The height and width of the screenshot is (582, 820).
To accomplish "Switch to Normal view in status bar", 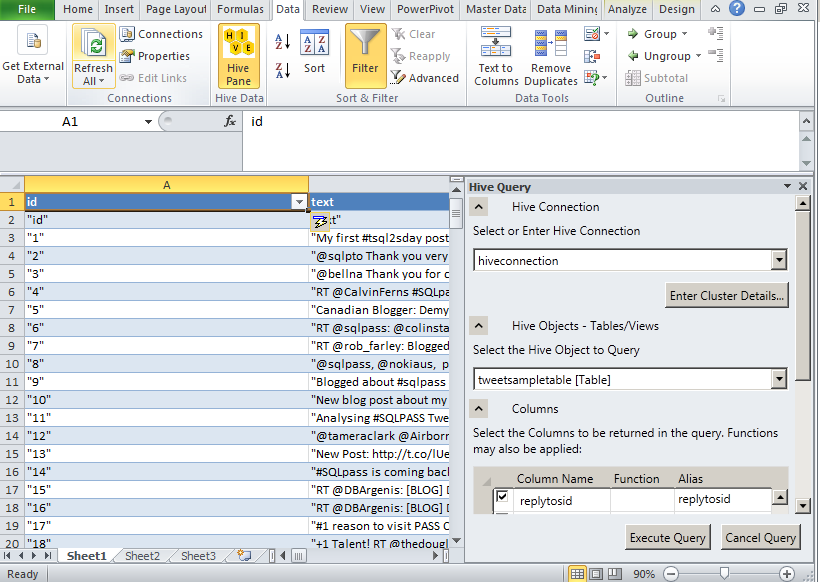I will pyautogui.click(x=577, y=574).
